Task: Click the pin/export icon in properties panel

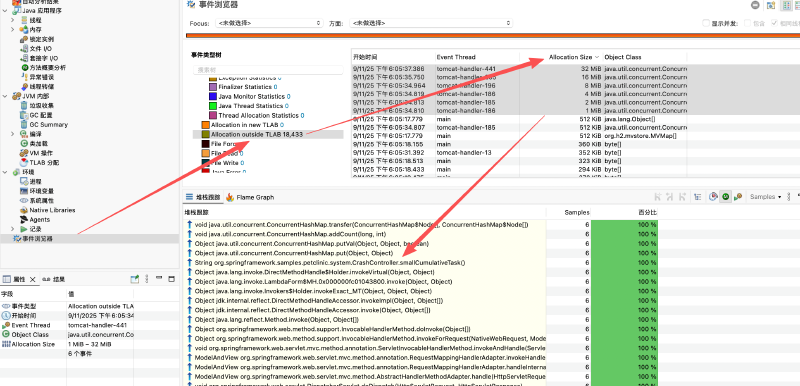Action: [x=134, y=279]
